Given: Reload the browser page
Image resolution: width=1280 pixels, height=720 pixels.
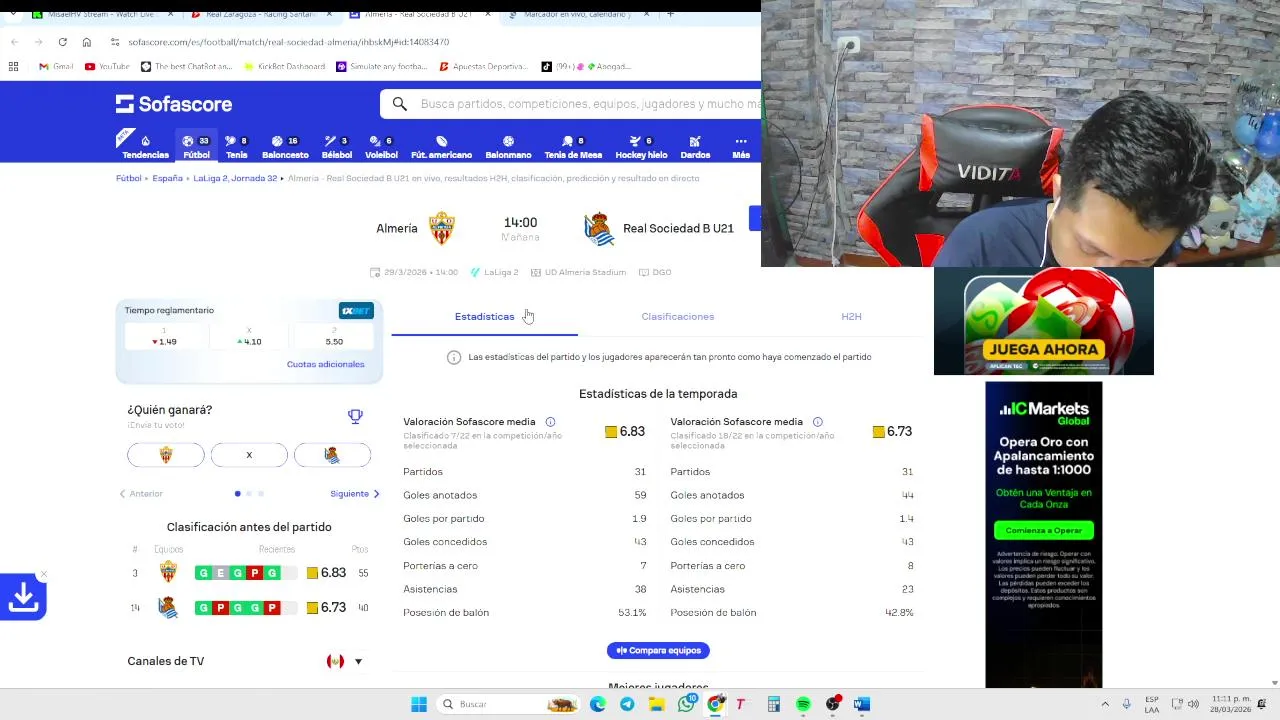Looking at the screenshot, I should [62, 42].
